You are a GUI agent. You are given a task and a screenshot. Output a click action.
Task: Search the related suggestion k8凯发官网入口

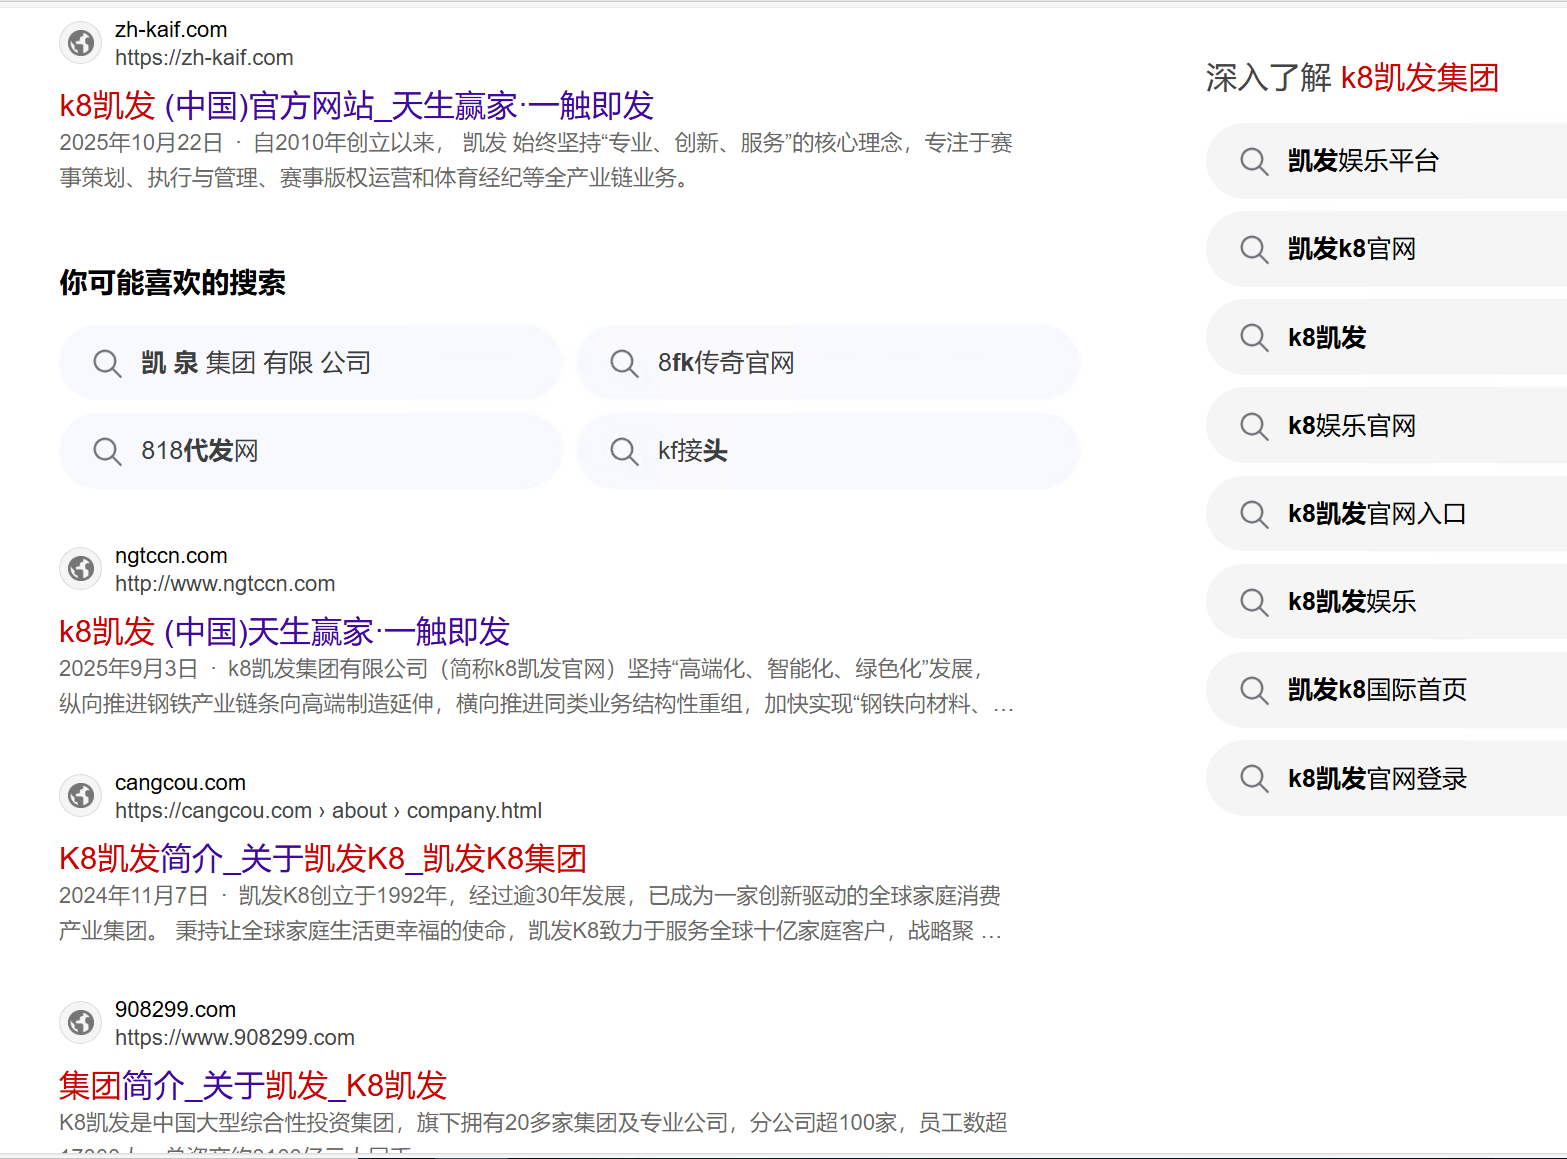click(1386, 514)
